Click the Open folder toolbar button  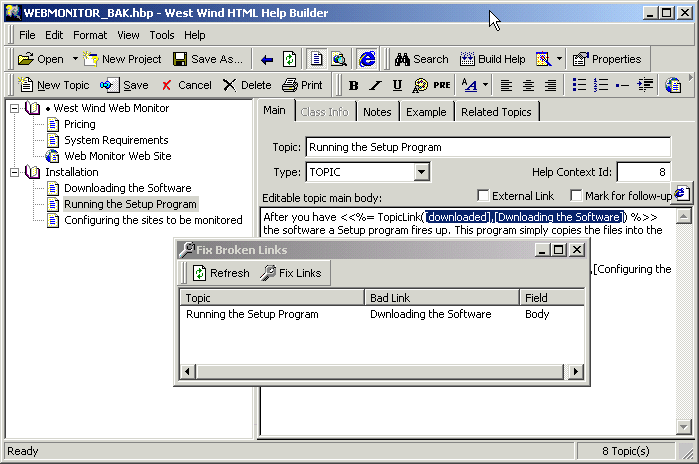[x=41, y=59]
